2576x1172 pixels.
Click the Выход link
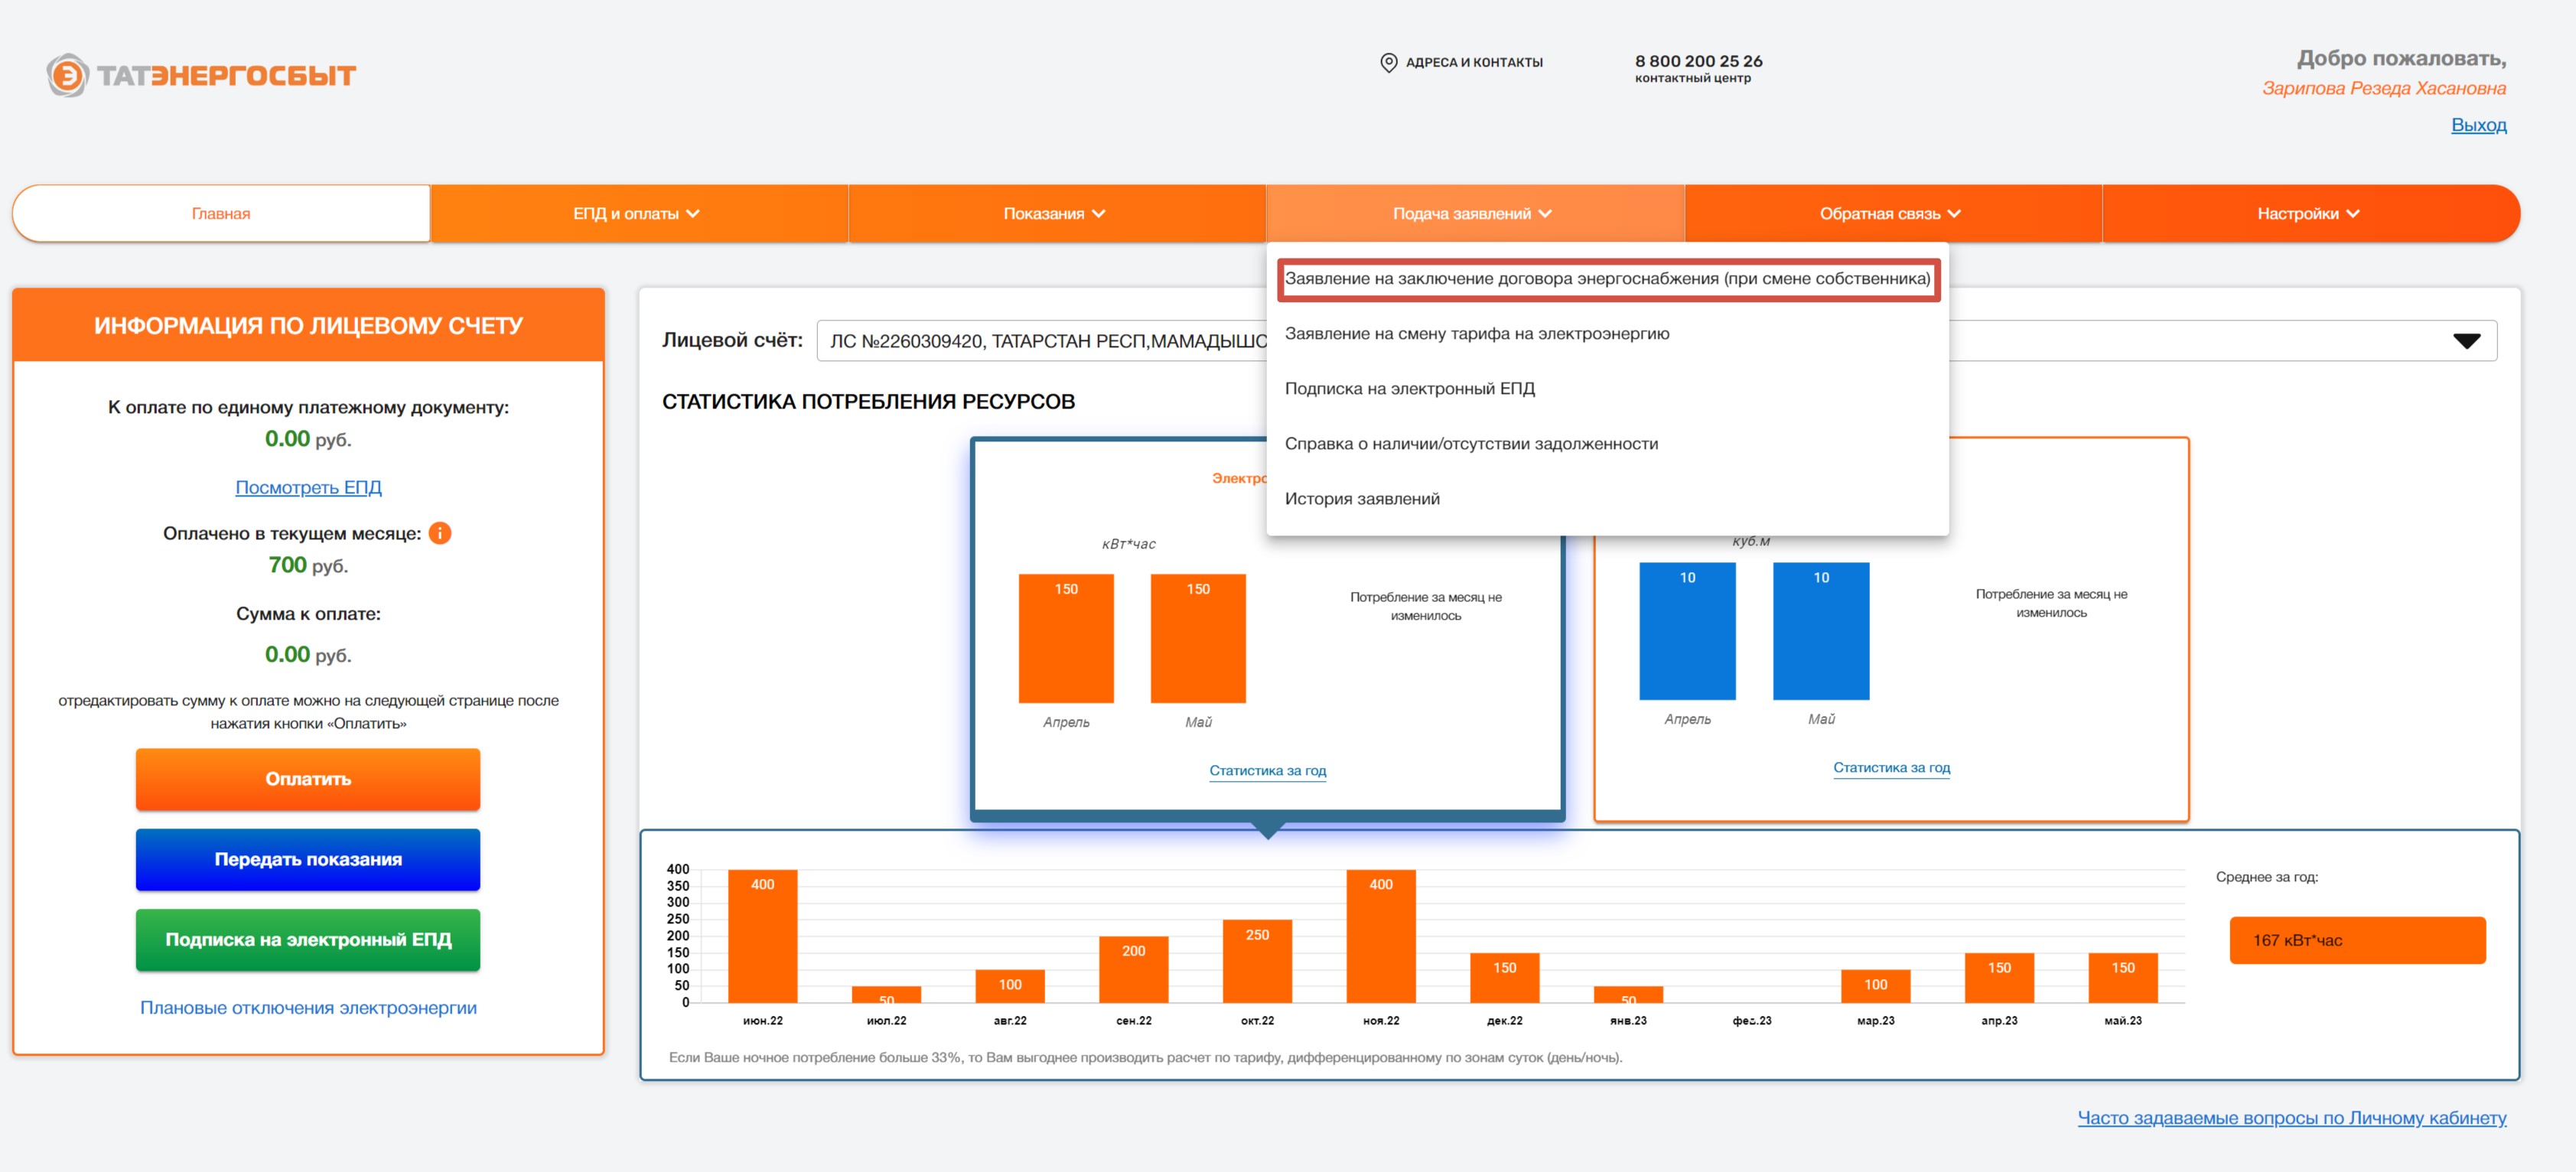[x=2478, y=125]
